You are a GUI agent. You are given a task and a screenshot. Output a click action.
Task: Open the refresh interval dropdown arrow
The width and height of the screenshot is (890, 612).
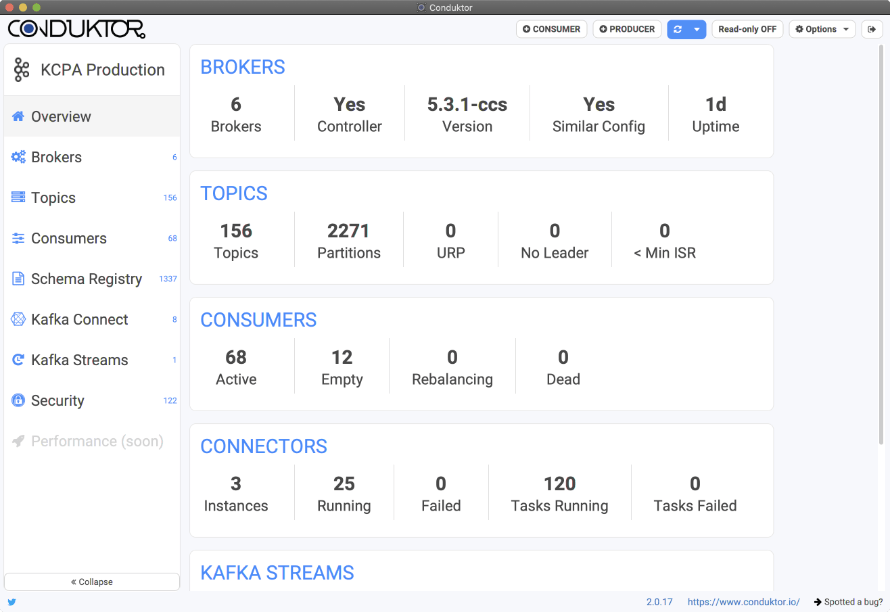[x=696, y=29]
